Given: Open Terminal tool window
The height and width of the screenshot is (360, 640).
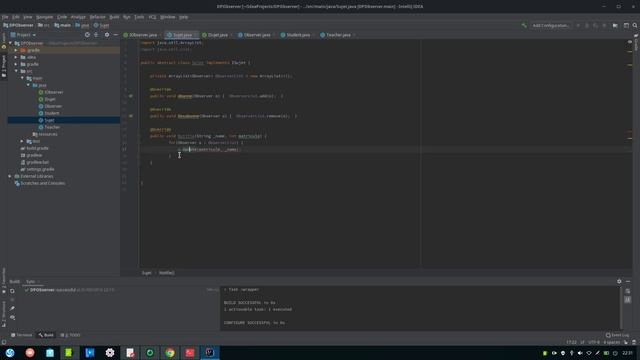Looking at the screenshot, I should [x=21, y=335].
